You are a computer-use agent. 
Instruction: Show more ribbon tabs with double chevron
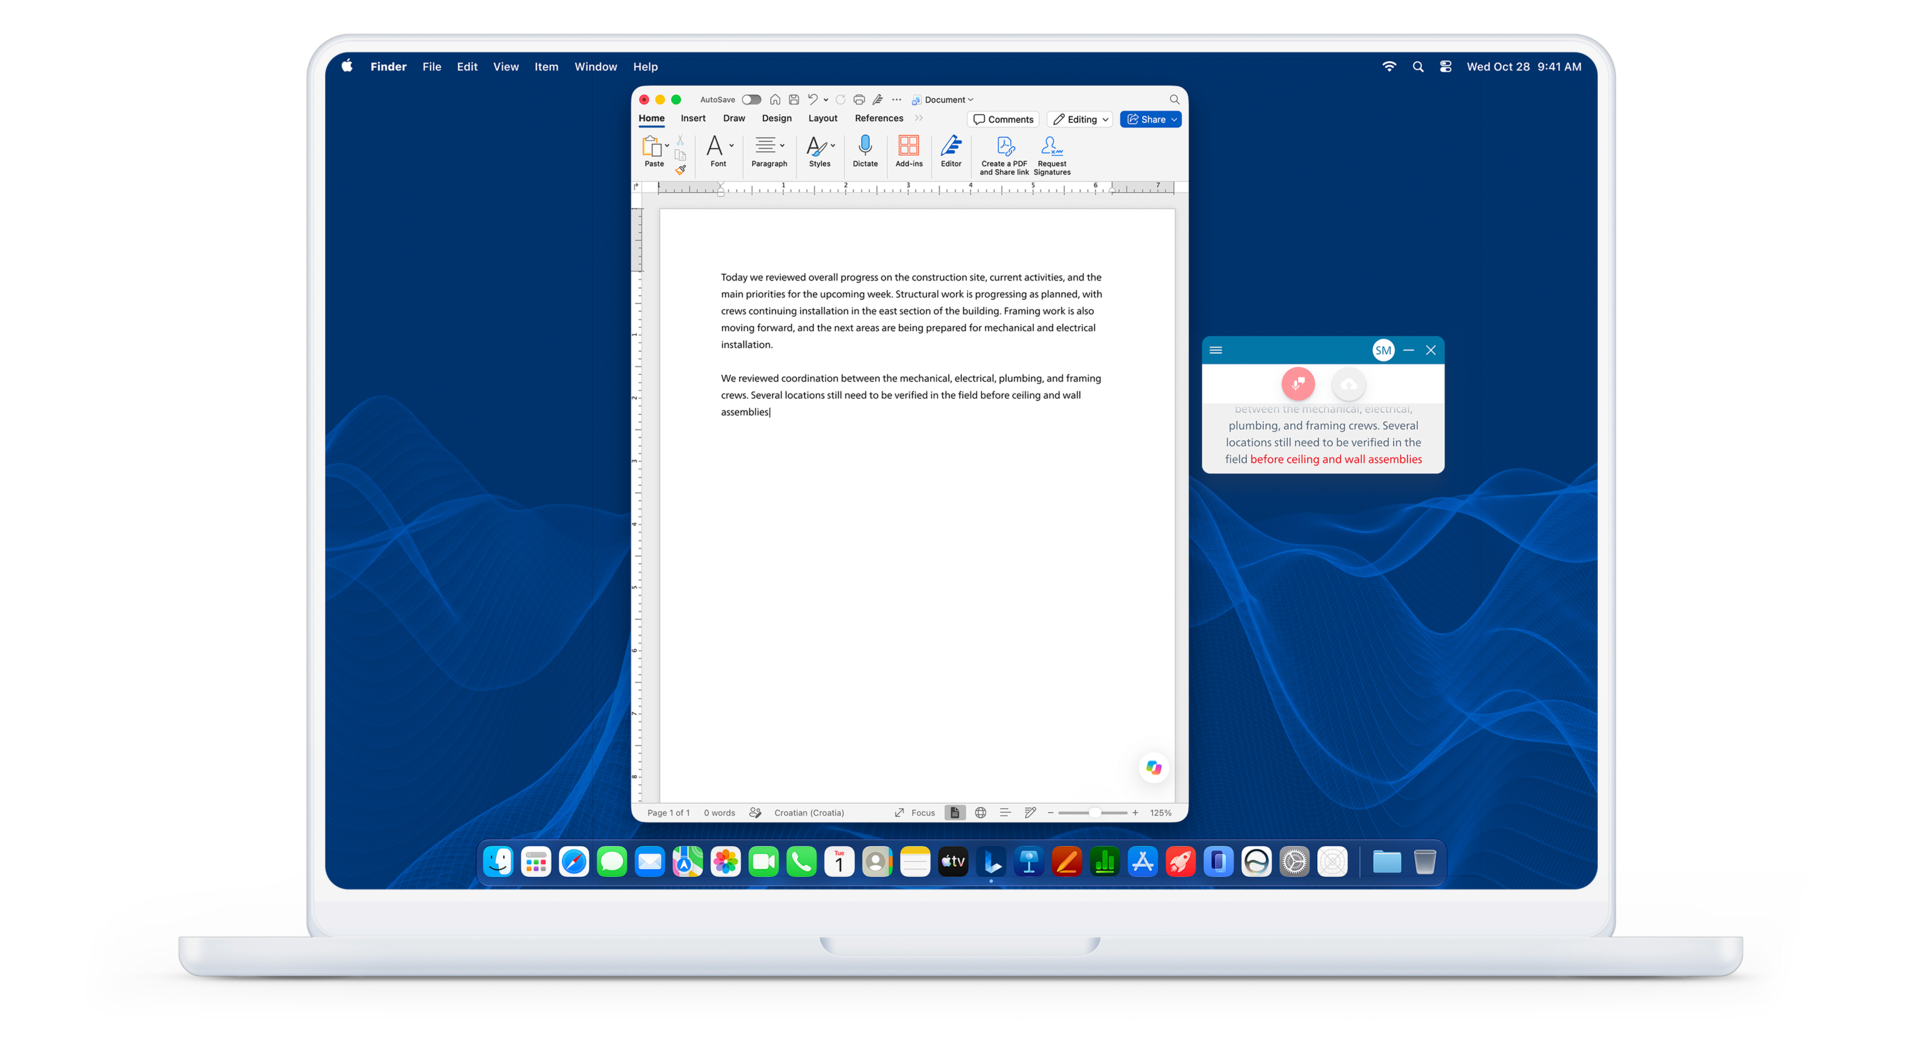coord(919,119)
